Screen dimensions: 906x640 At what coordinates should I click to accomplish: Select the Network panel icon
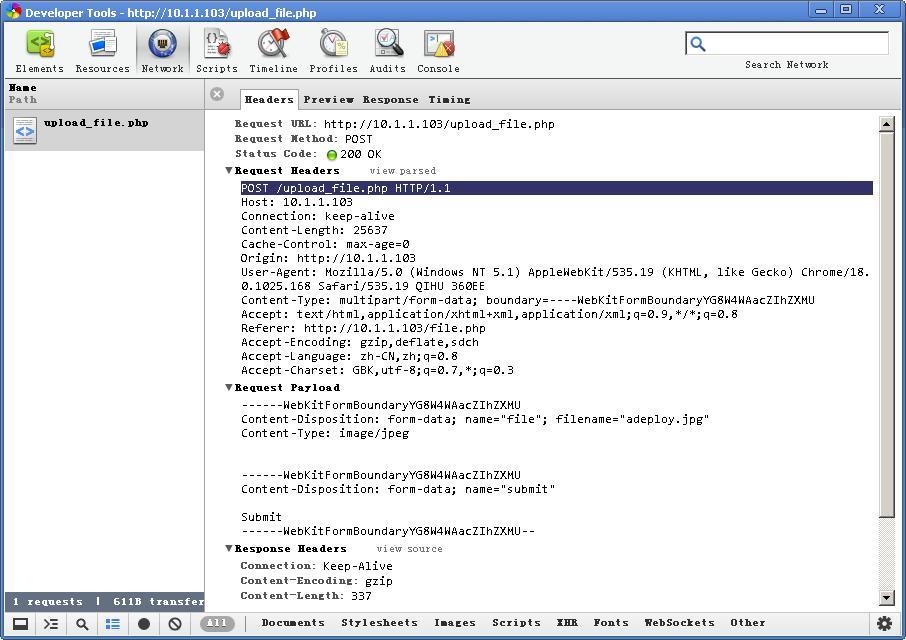point(162,49)
